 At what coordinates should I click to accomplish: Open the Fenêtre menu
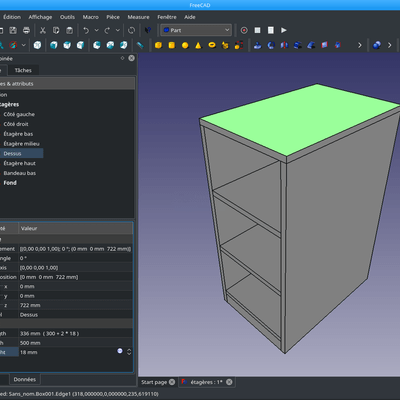tap(167, 17)
